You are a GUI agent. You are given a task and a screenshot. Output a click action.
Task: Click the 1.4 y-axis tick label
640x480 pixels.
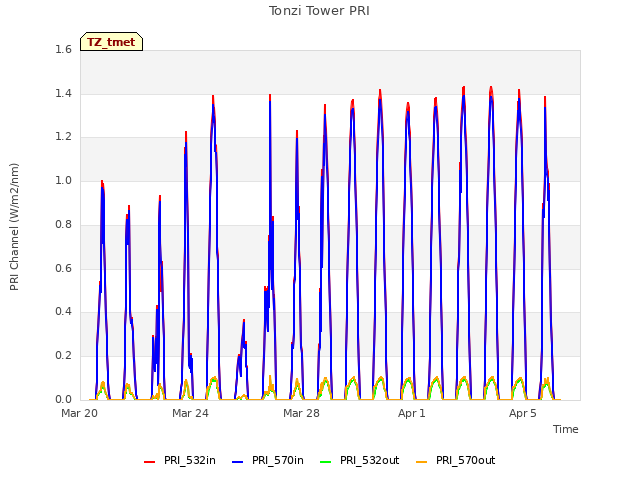[x=63, y=93]
